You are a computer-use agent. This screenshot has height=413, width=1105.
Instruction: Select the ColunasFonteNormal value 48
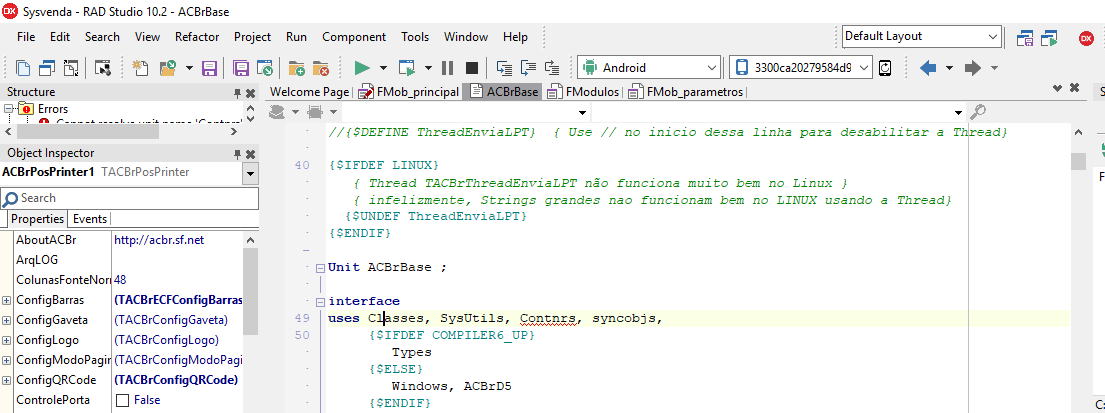click(x=120, y=280)
